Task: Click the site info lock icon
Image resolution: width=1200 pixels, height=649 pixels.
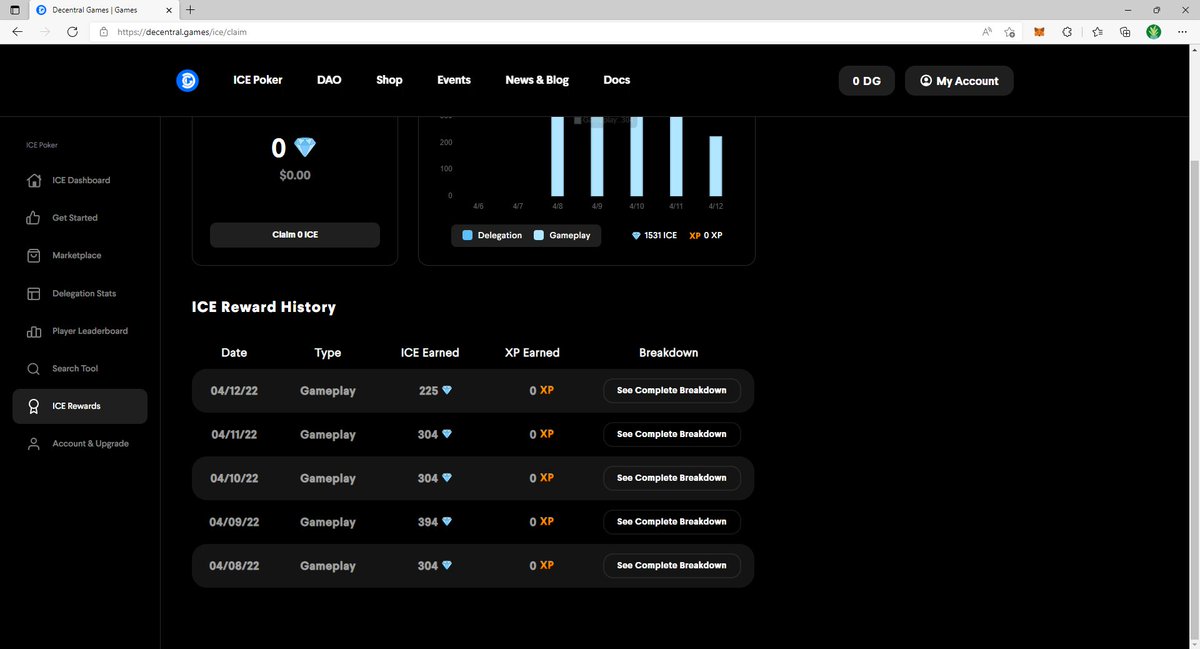Action: click(x=103, y=32)
